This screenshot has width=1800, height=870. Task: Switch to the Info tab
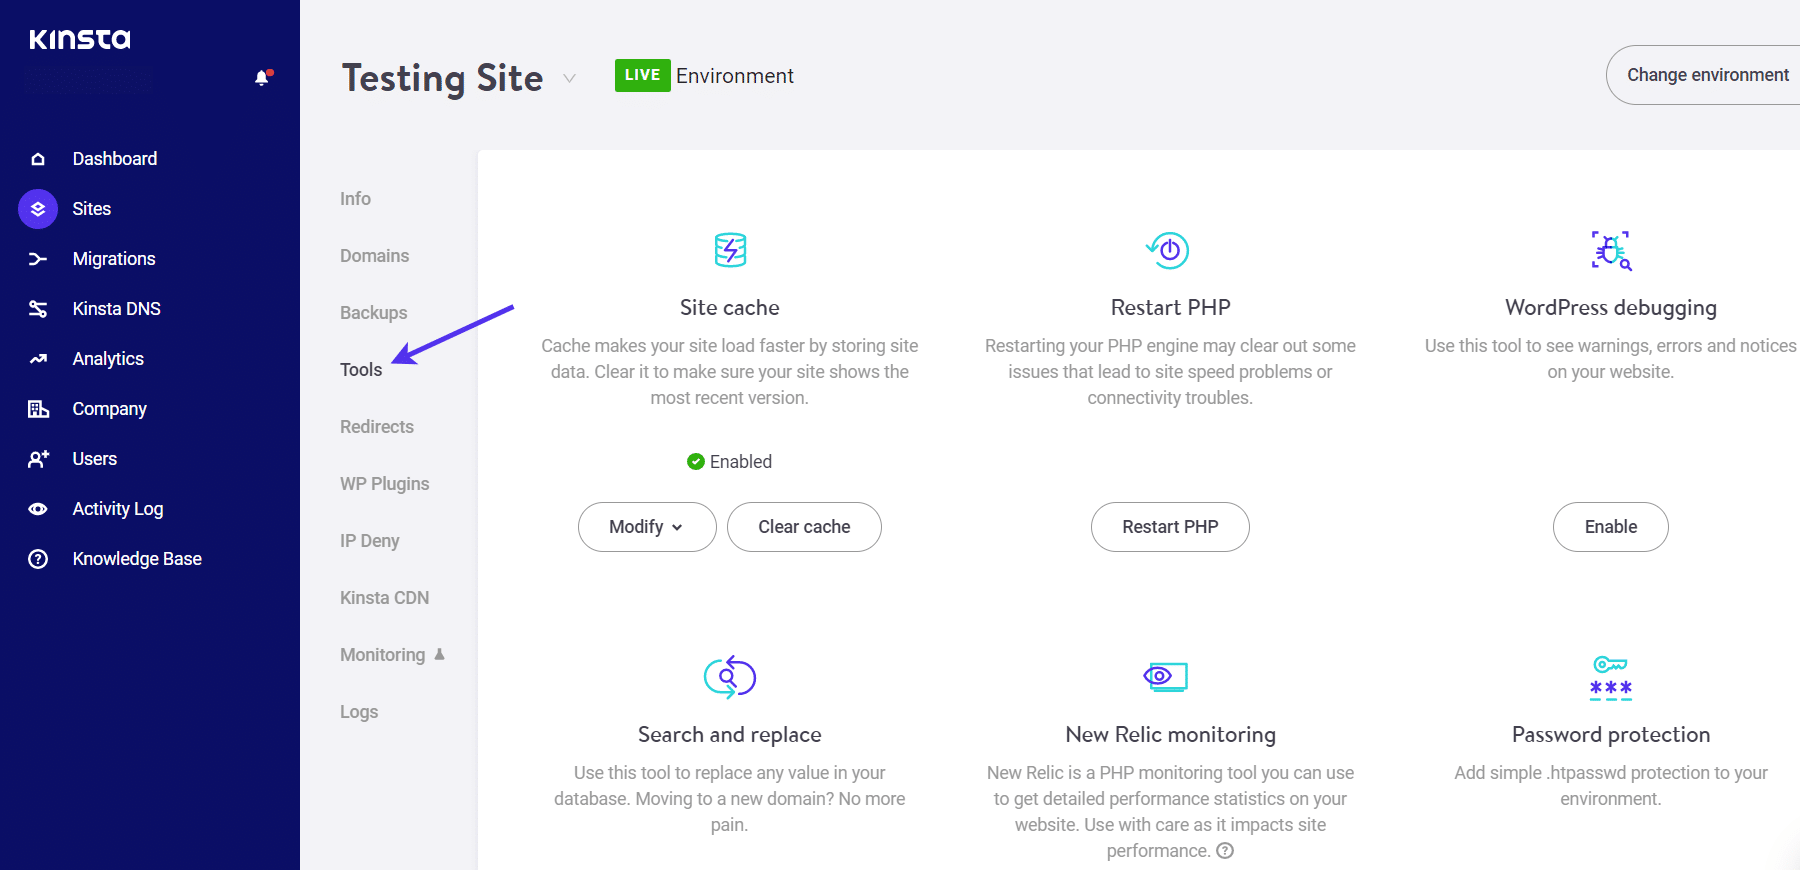[x=355, y=199]
